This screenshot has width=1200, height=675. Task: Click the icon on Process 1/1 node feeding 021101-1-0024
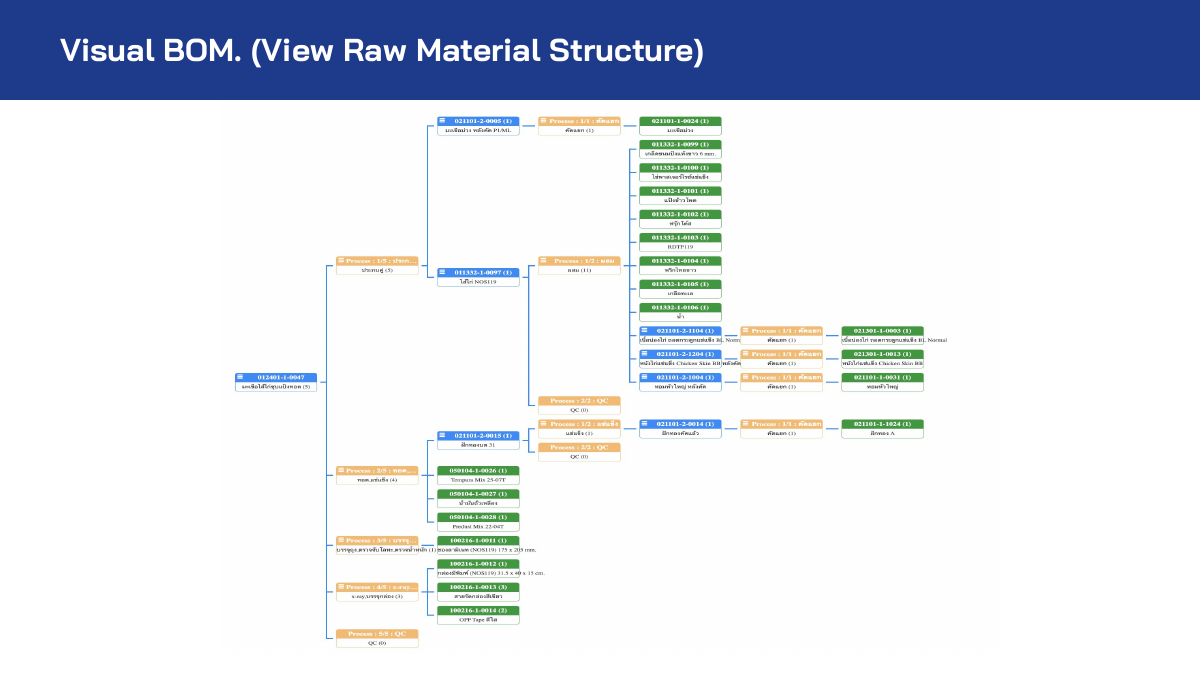pyautogui.click(x=544, y=121)
